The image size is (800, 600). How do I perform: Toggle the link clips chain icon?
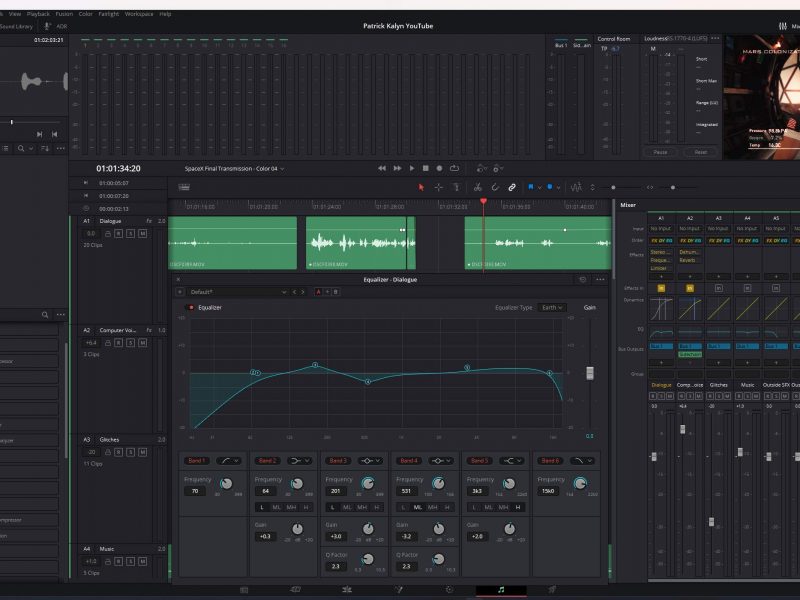click(x=512, y=187)
